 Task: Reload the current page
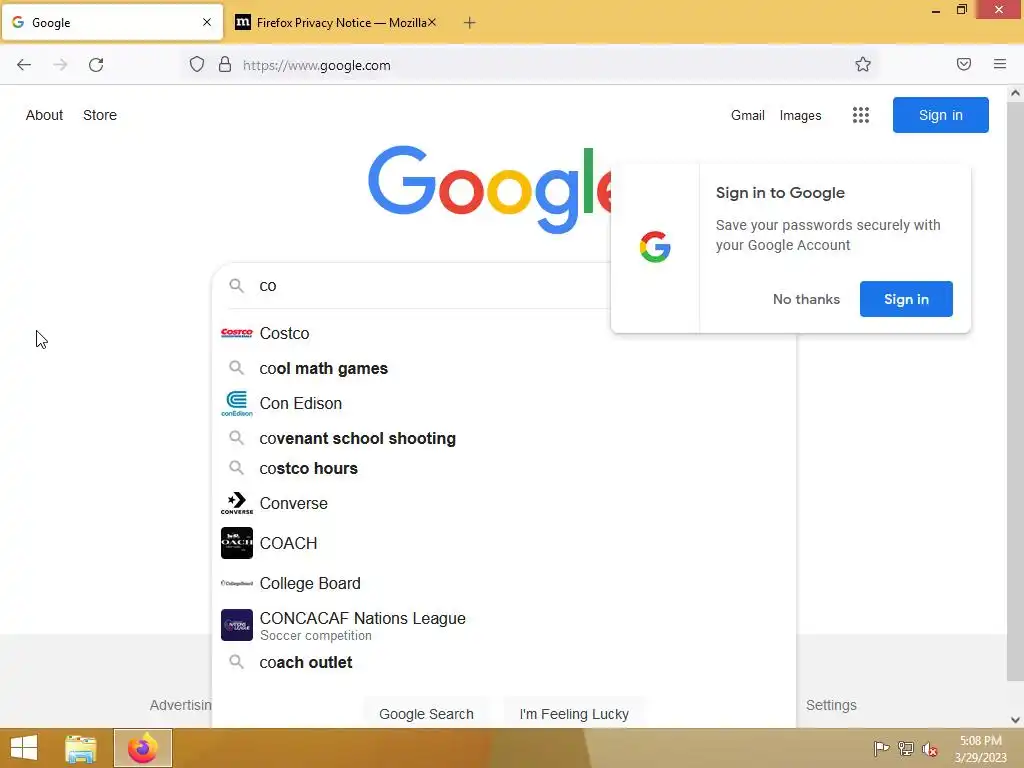click(x=96, y=65)
